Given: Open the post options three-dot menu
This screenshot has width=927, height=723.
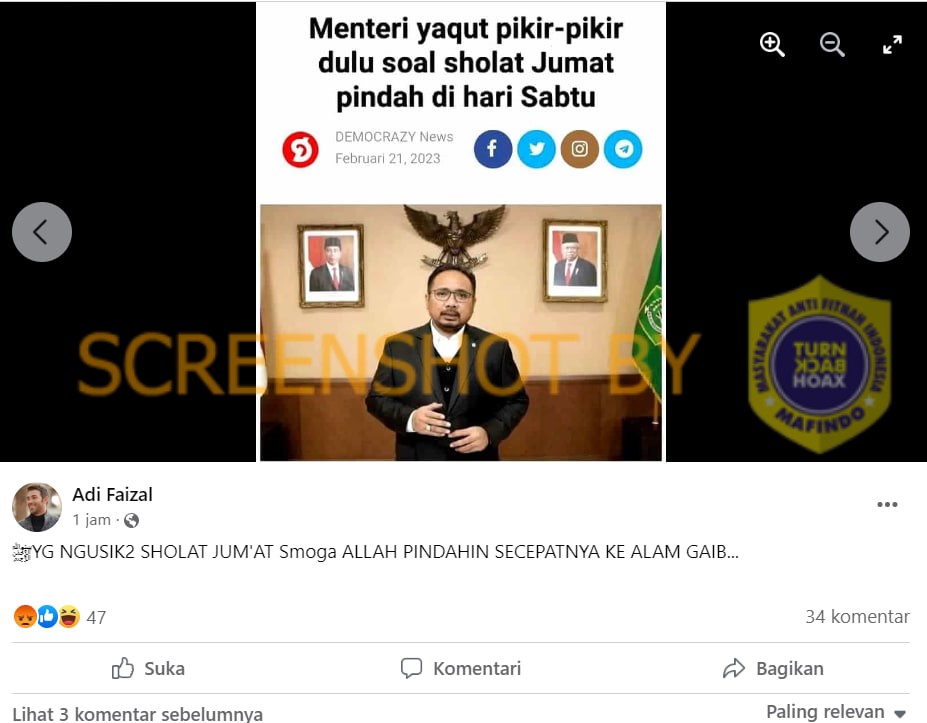Looking at the screenshot, I should (887, 504).
